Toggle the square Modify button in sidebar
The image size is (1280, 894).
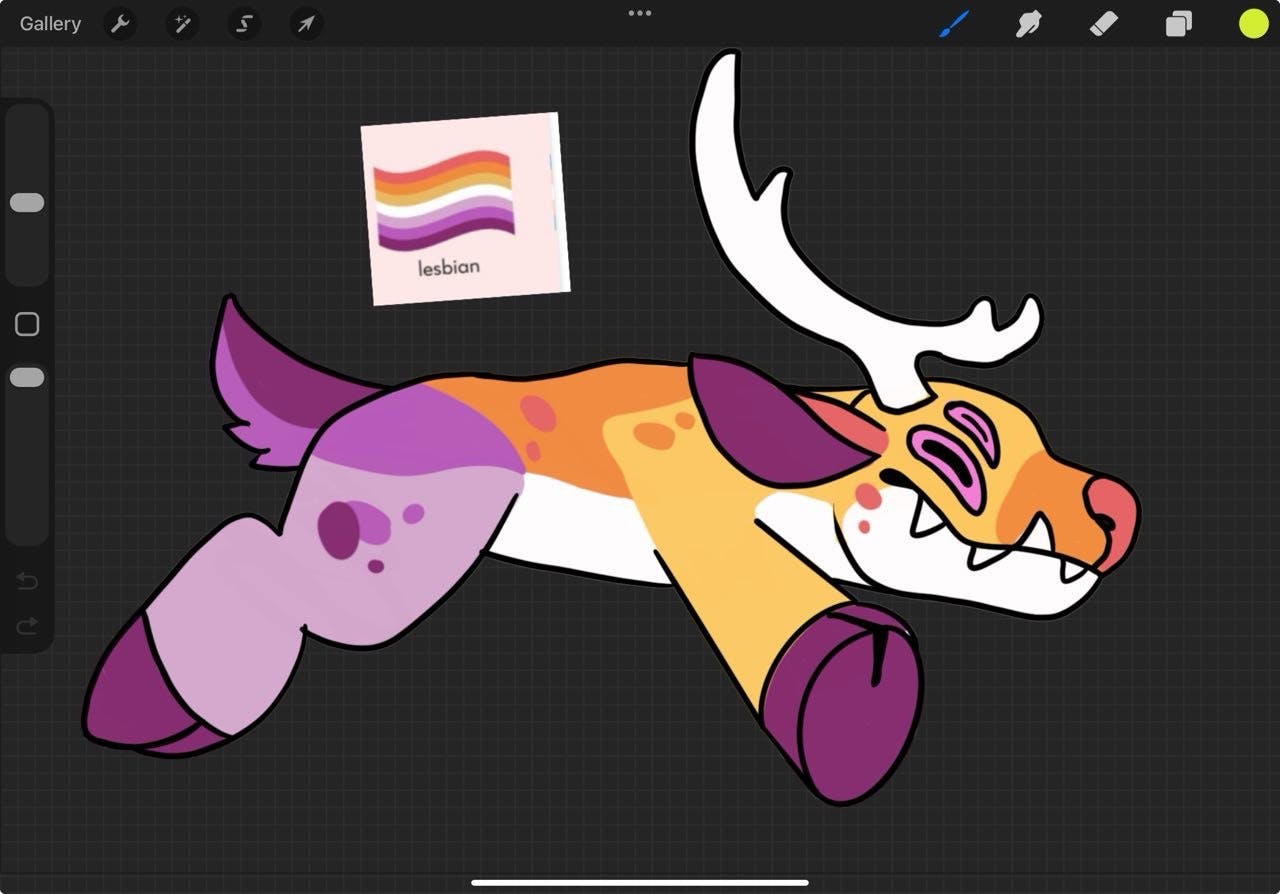27,324
